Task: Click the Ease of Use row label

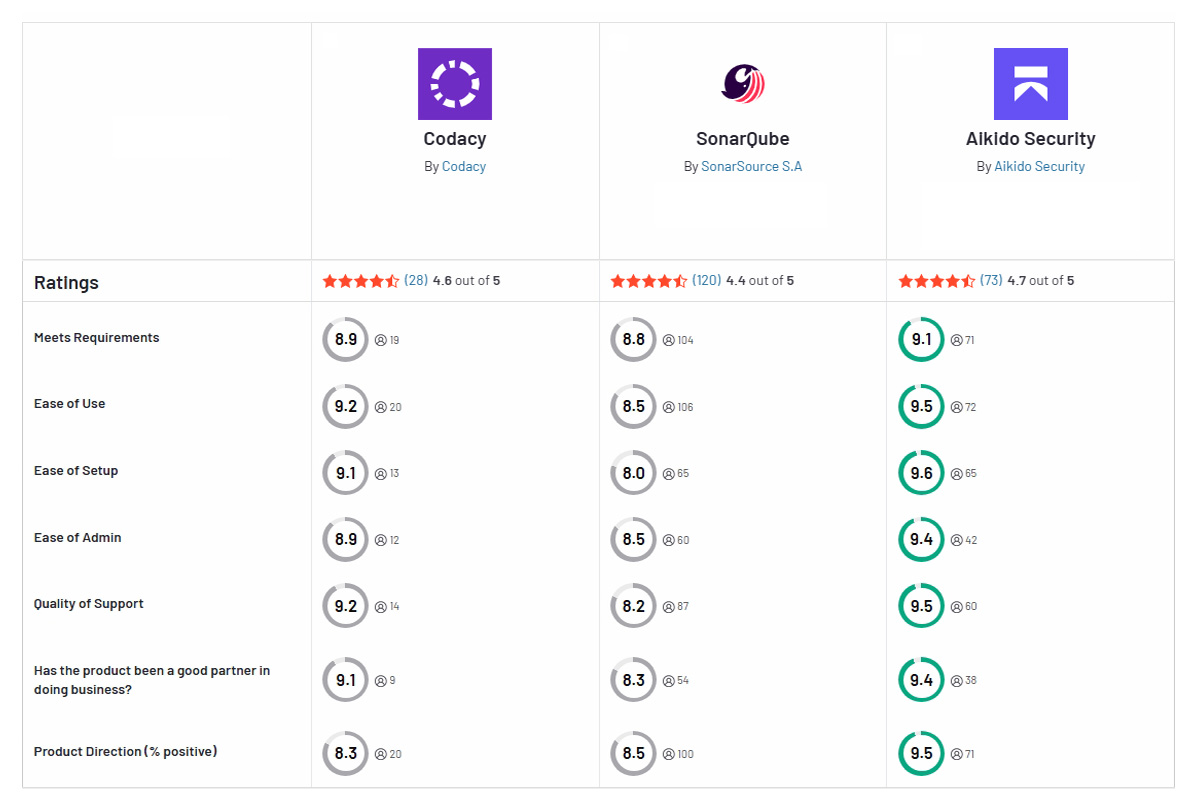Action: tap(70, 404)
